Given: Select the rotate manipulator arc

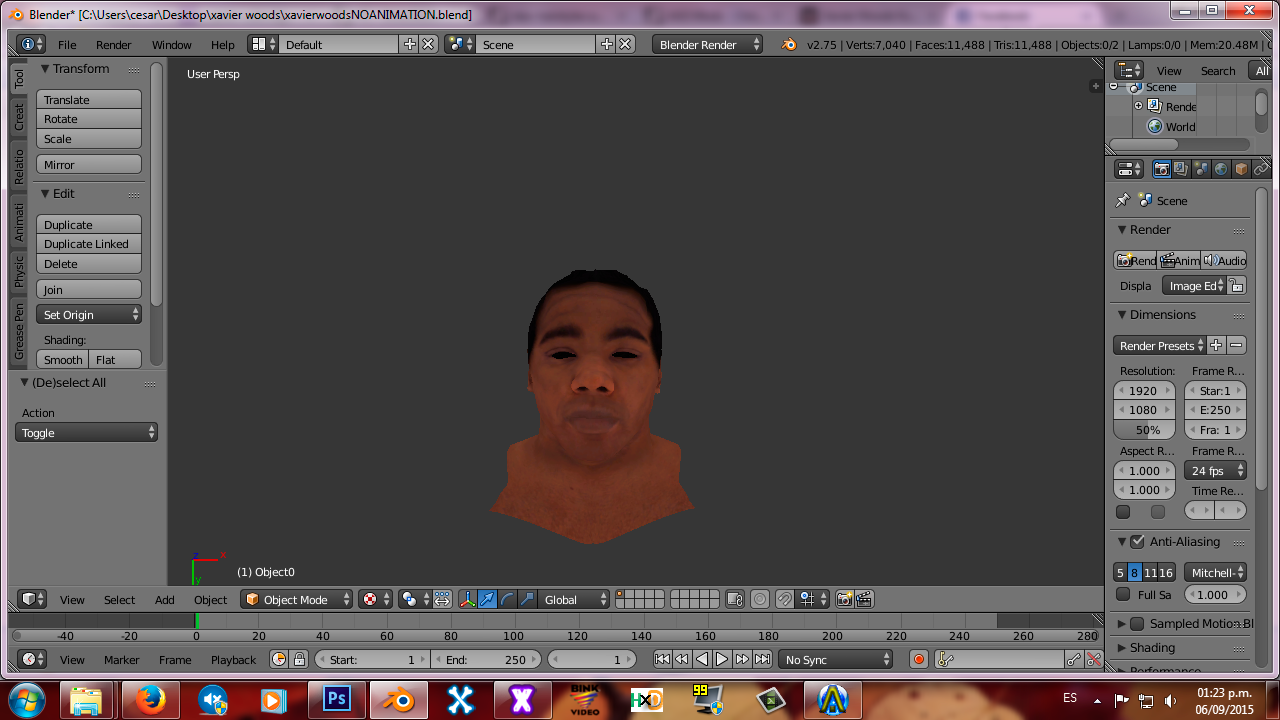Looking at the screenshot, I should click(507, 599).
